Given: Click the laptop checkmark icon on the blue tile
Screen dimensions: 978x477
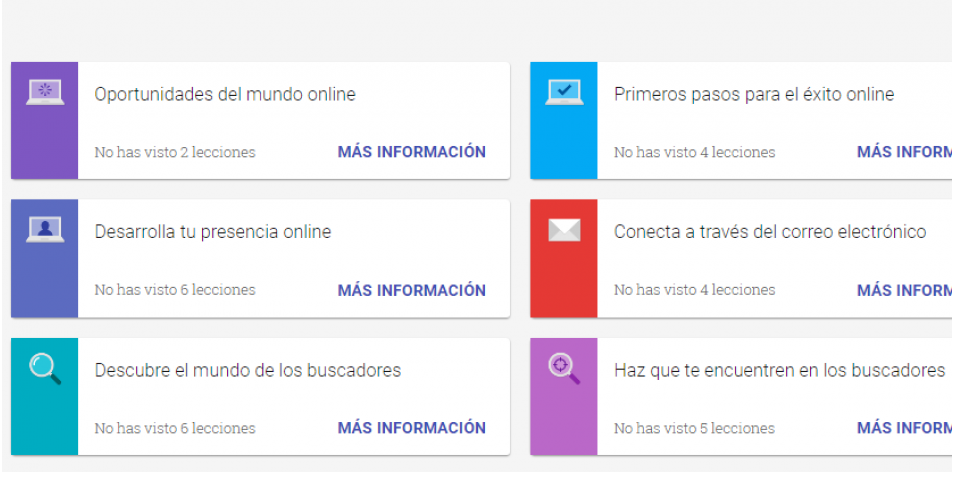Looking at the screenshot, I should pyautogui.click(x=564, y=93).
